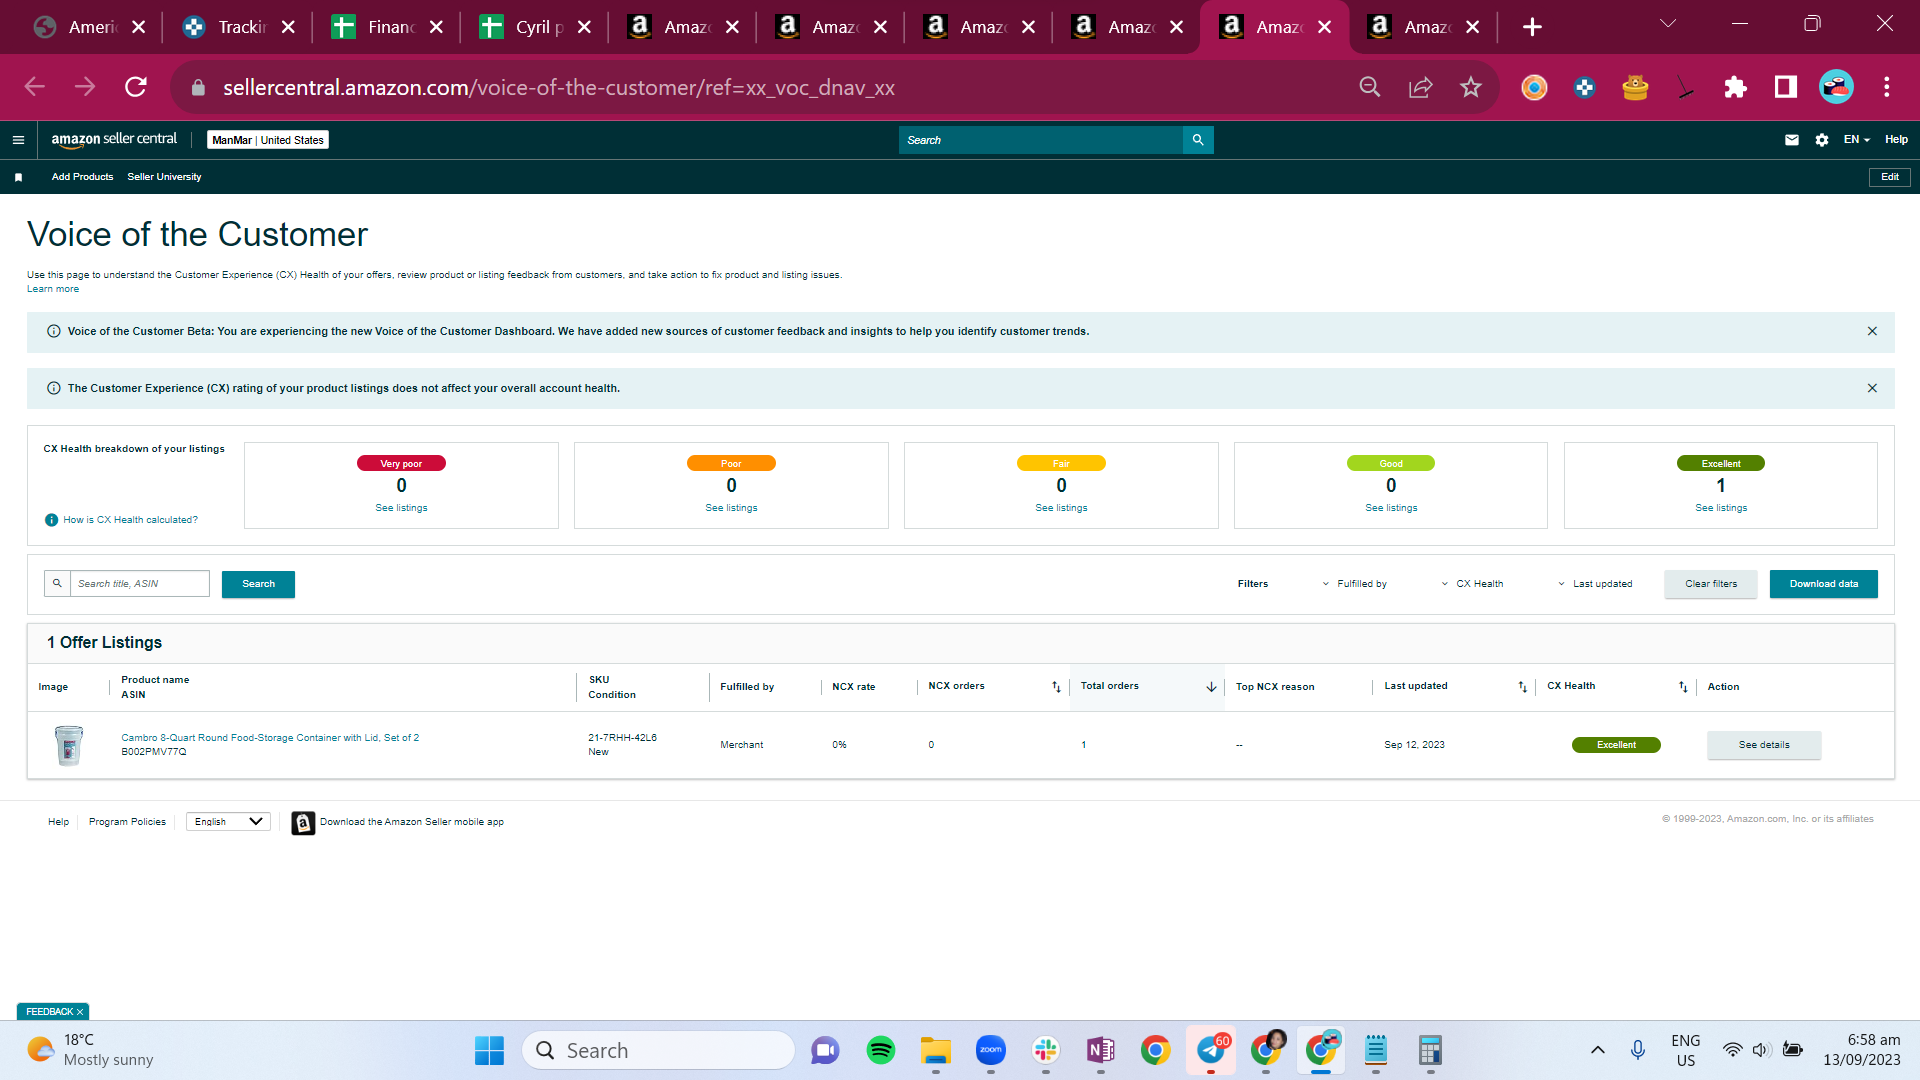Open See listings under Excellent
The height and width of the screenshot is (1080, 1920).
click(1721, 508)
